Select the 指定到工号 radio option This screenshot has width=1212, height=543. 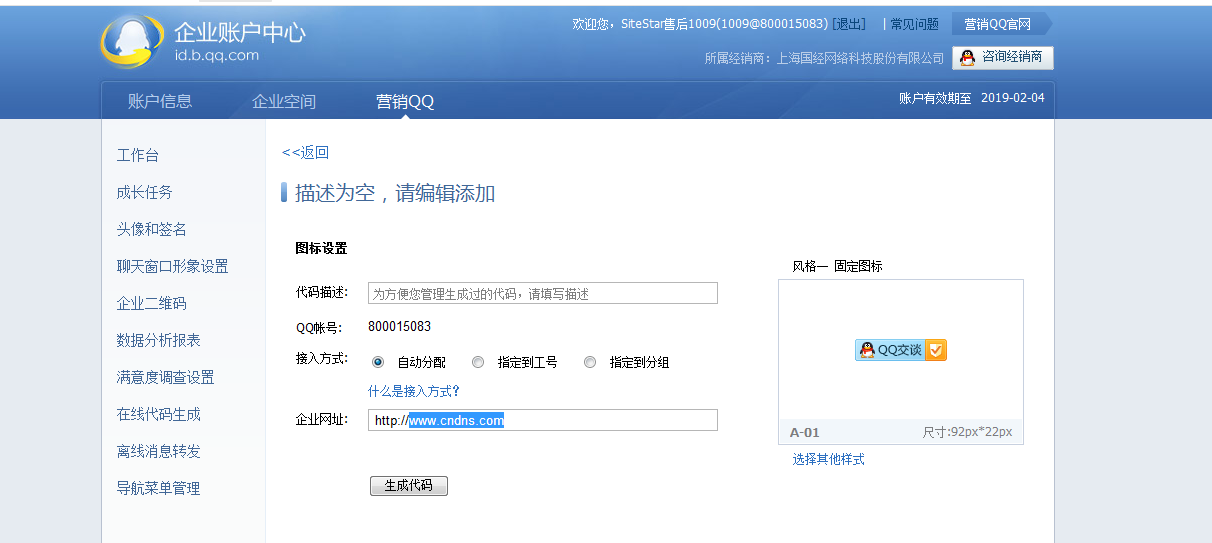pos(478,362)
